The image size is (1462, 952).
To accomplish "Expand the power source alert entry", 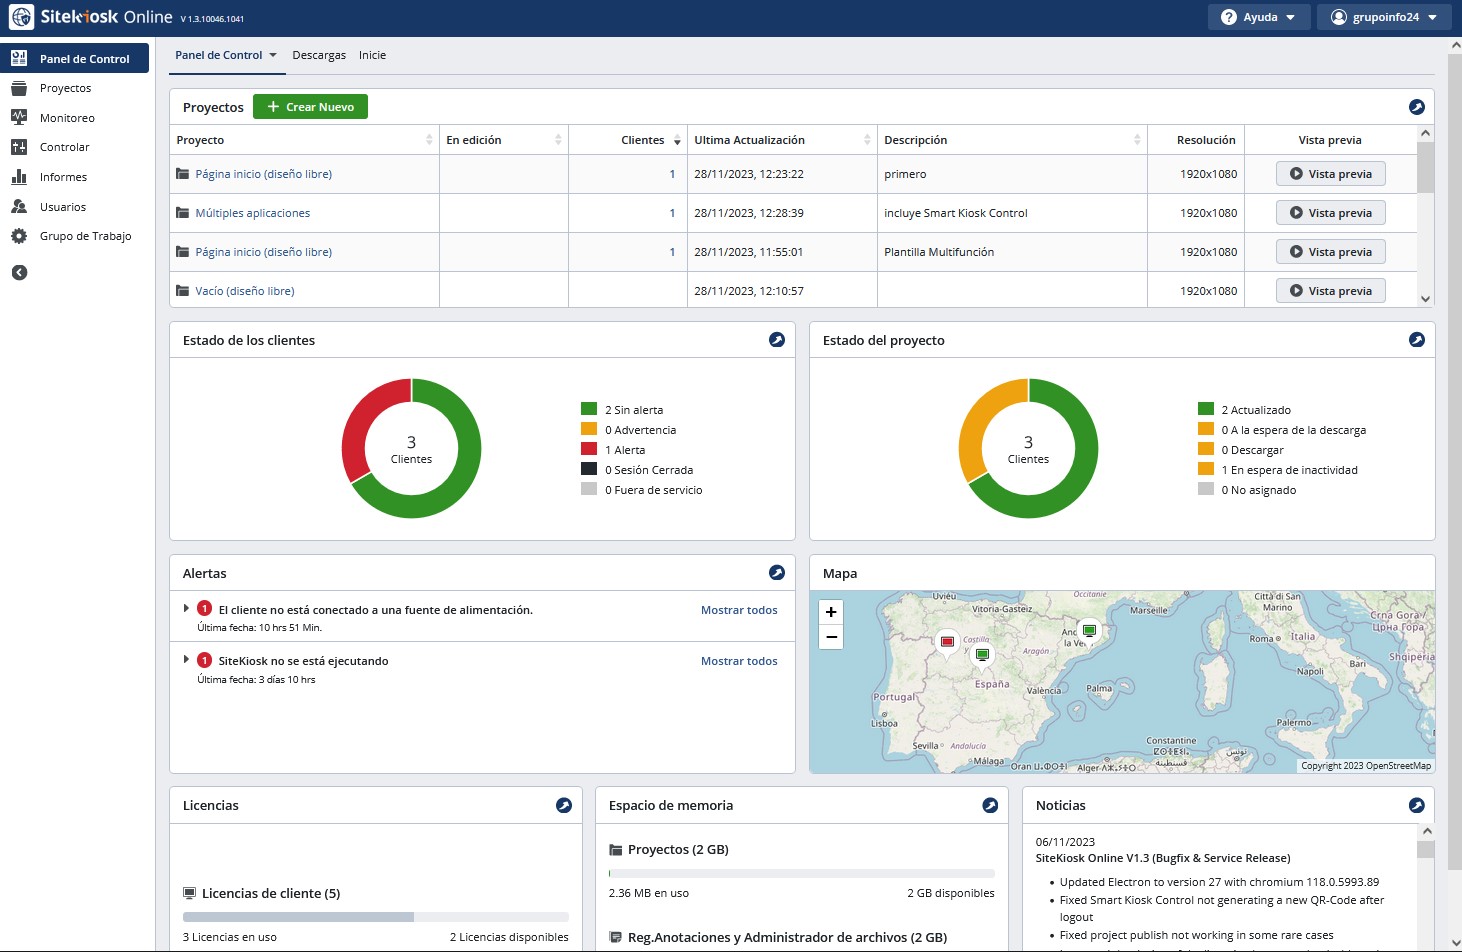I will coord(186,608).
